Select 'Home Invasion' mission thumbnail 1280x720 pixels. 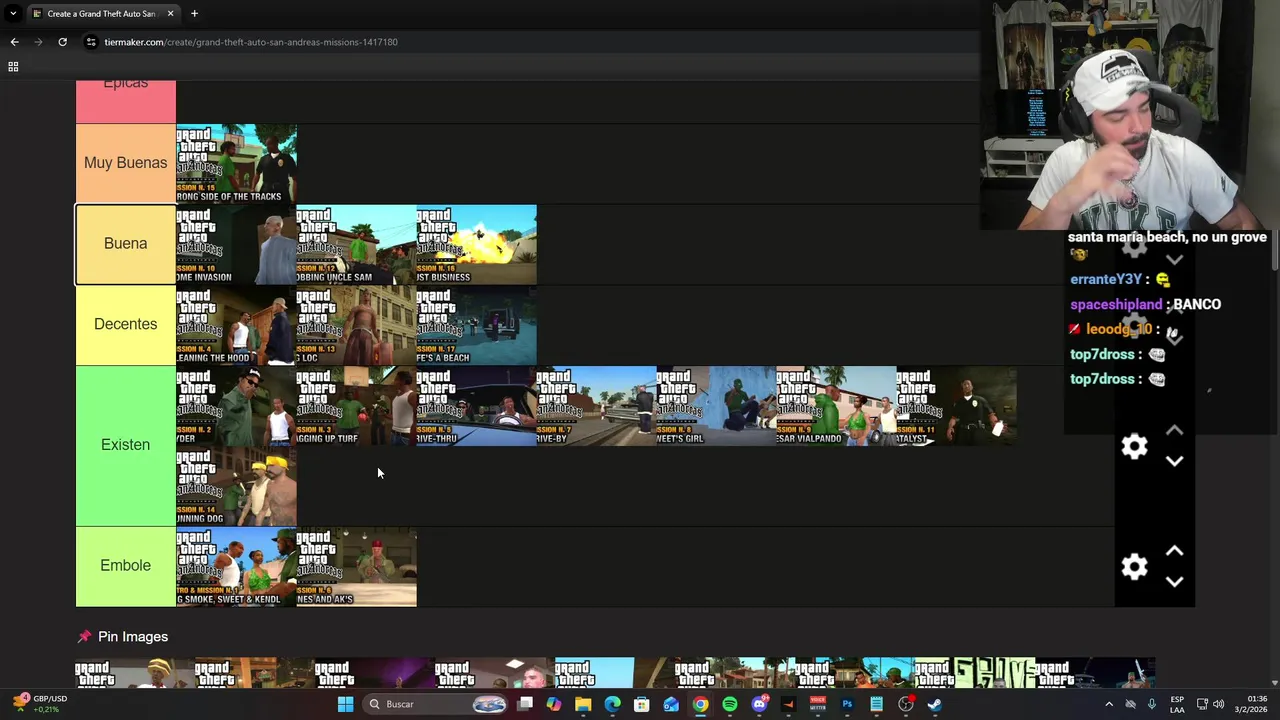pyautogui.click(x=236, y=245)
